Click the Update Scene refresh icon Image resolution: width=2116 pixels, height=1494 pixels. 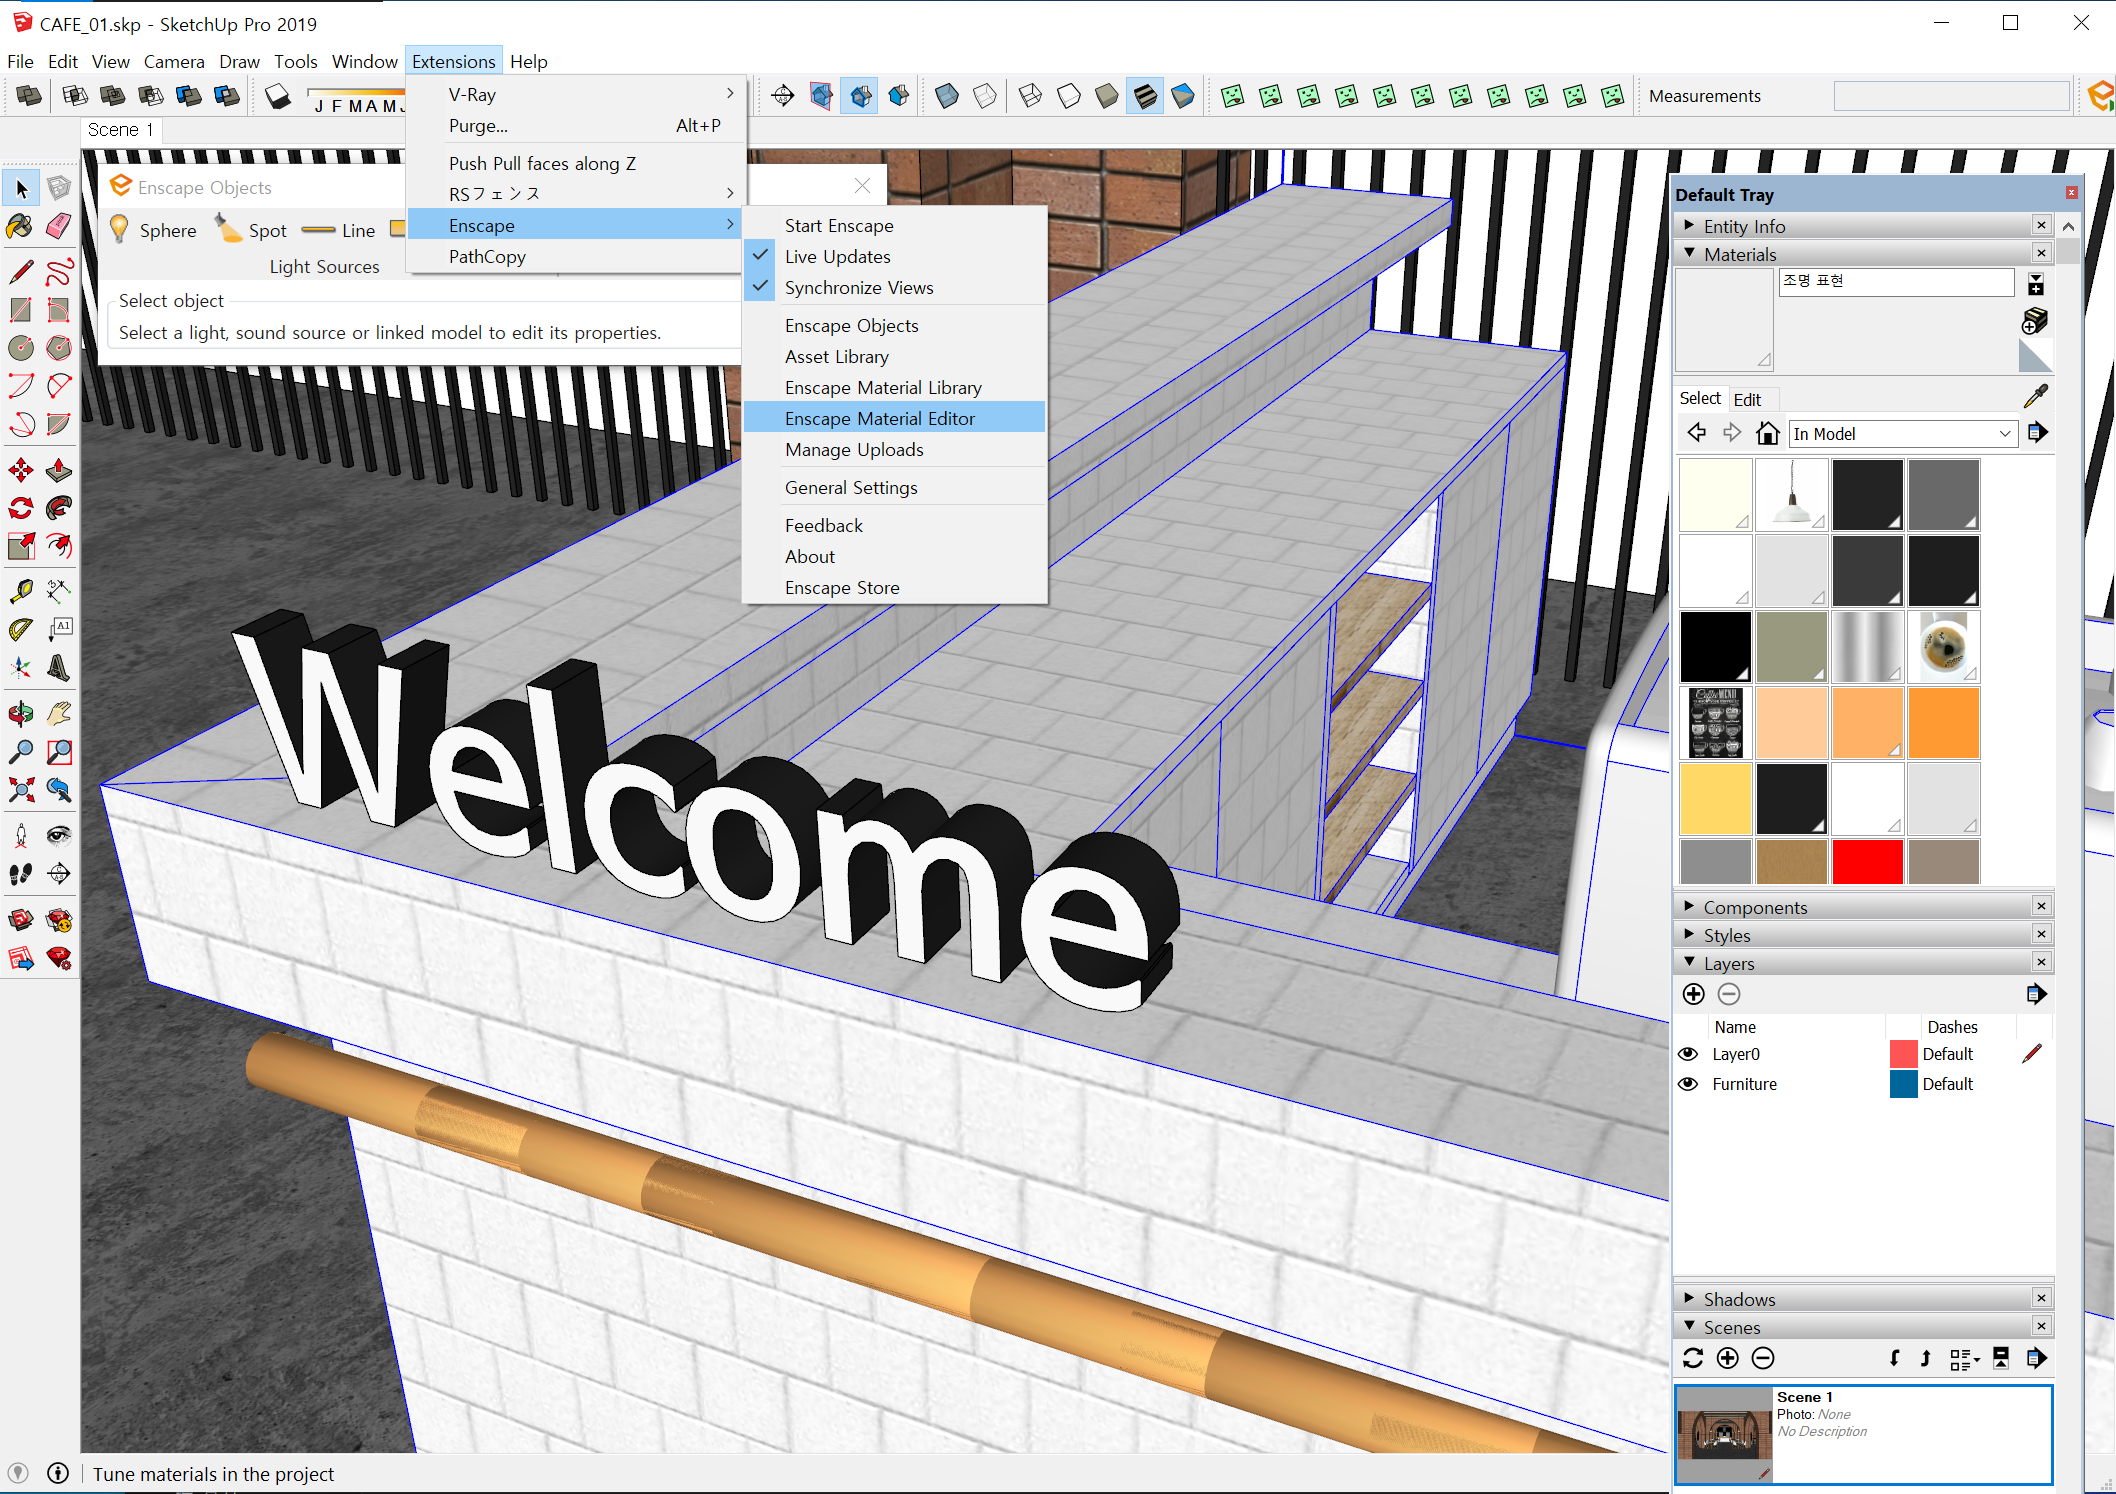(x=1693, y=1358)
